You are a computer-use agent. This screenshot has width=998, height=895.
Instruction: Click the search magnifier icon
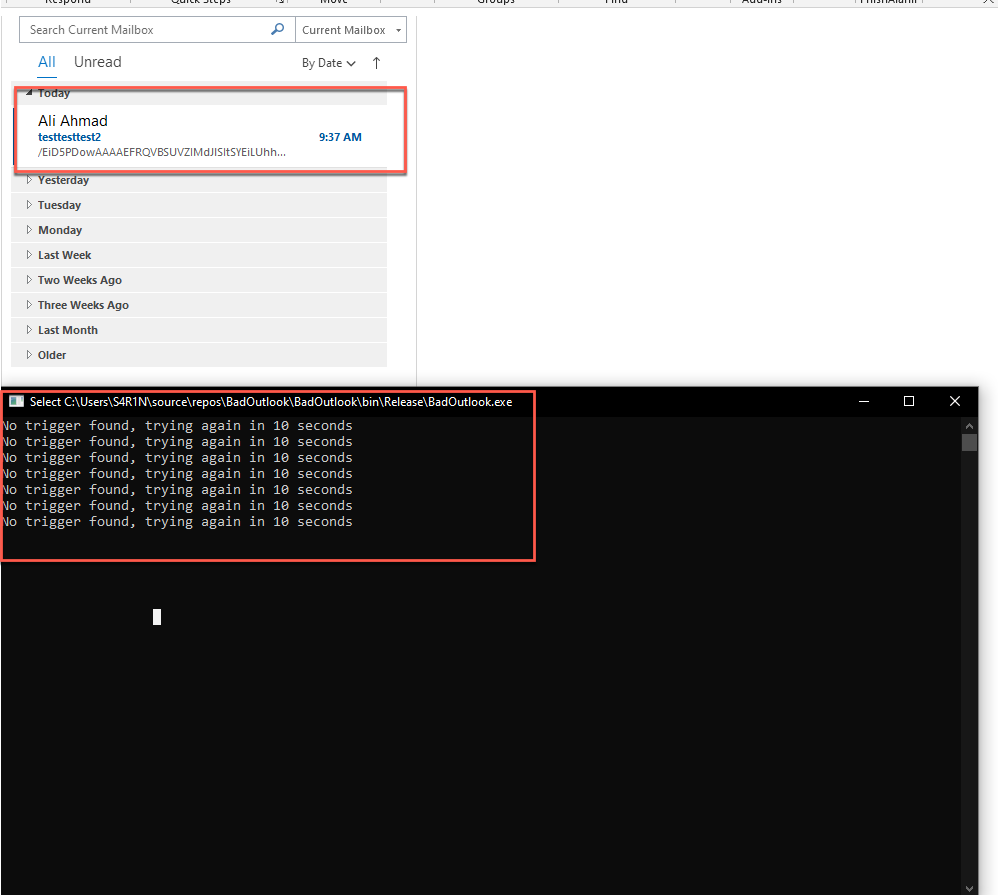point(278,30)
